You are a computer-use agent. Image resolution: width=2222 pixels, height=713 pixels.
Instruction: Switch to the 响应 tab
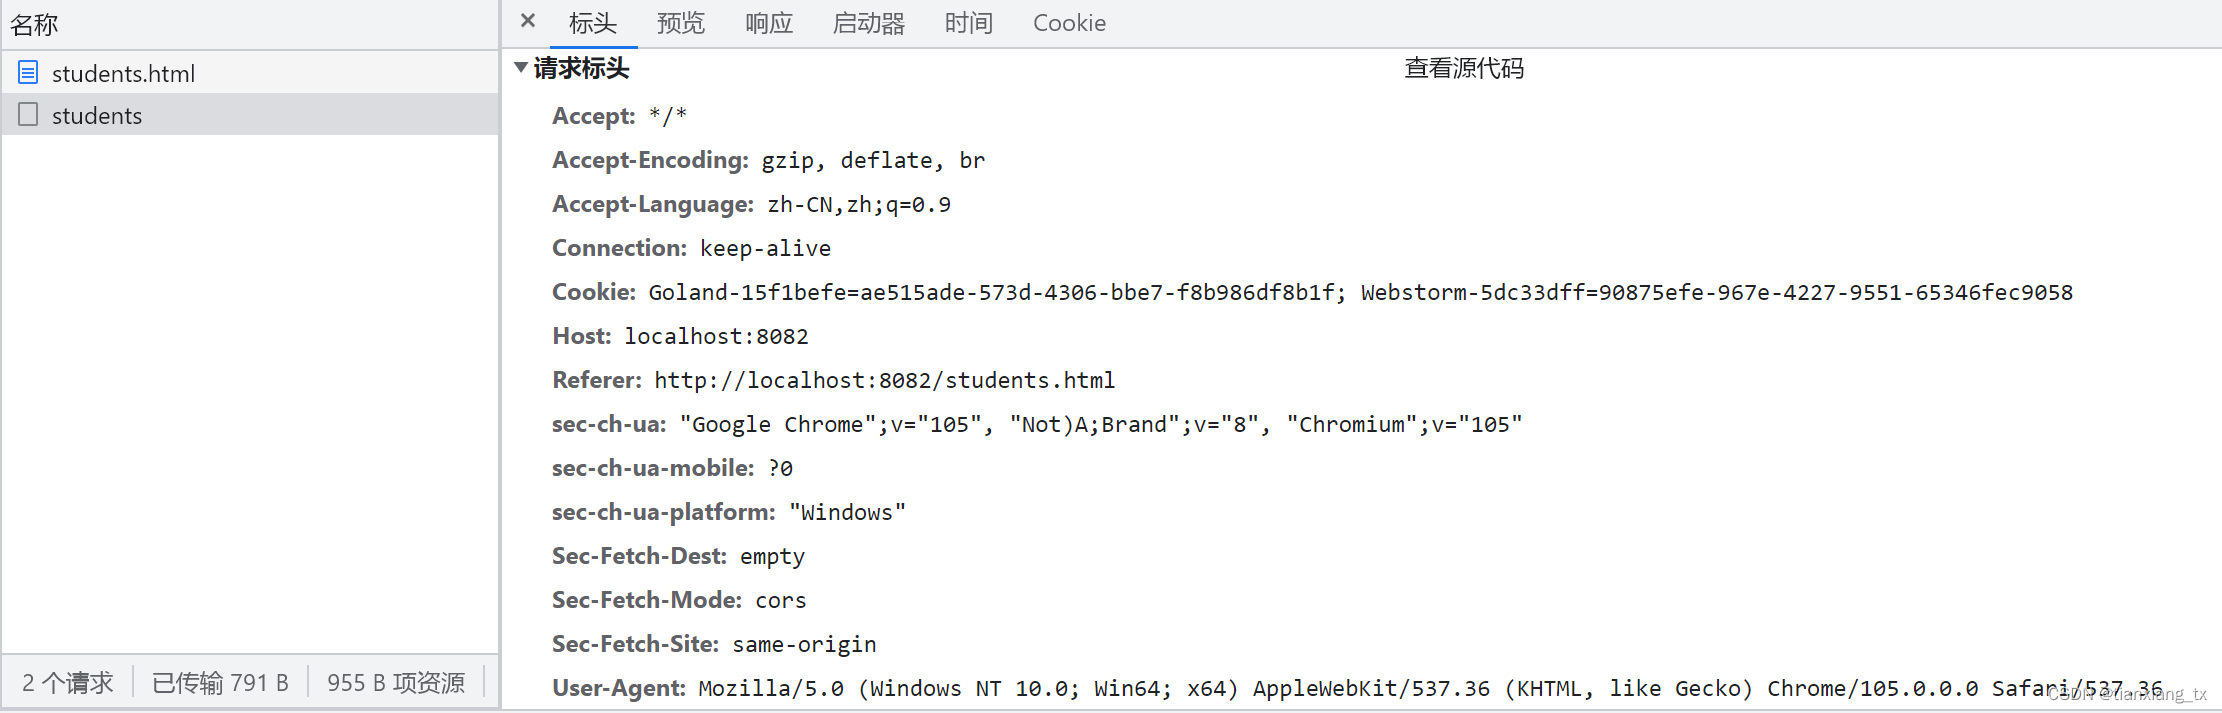tap(769, 23)
